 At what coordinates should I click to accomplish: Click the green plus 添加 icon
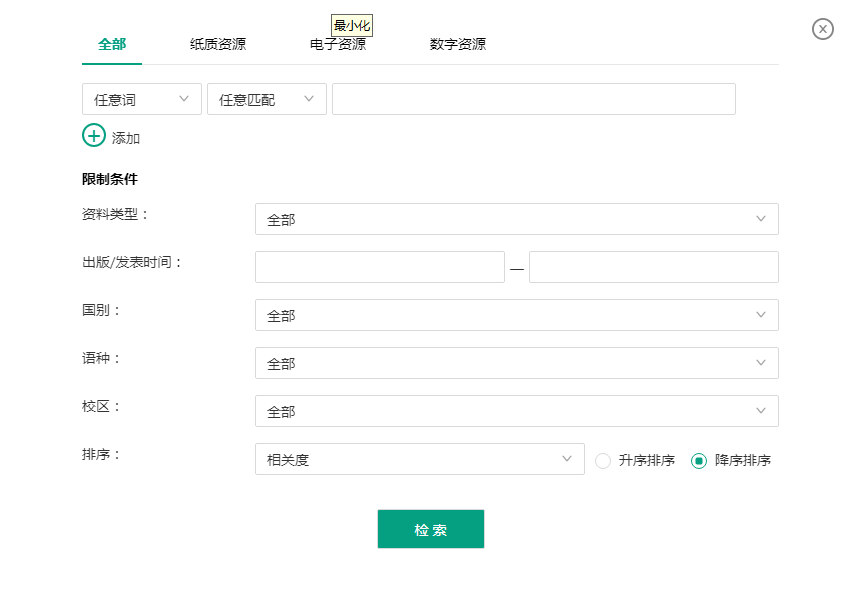[x=94, y=135]
